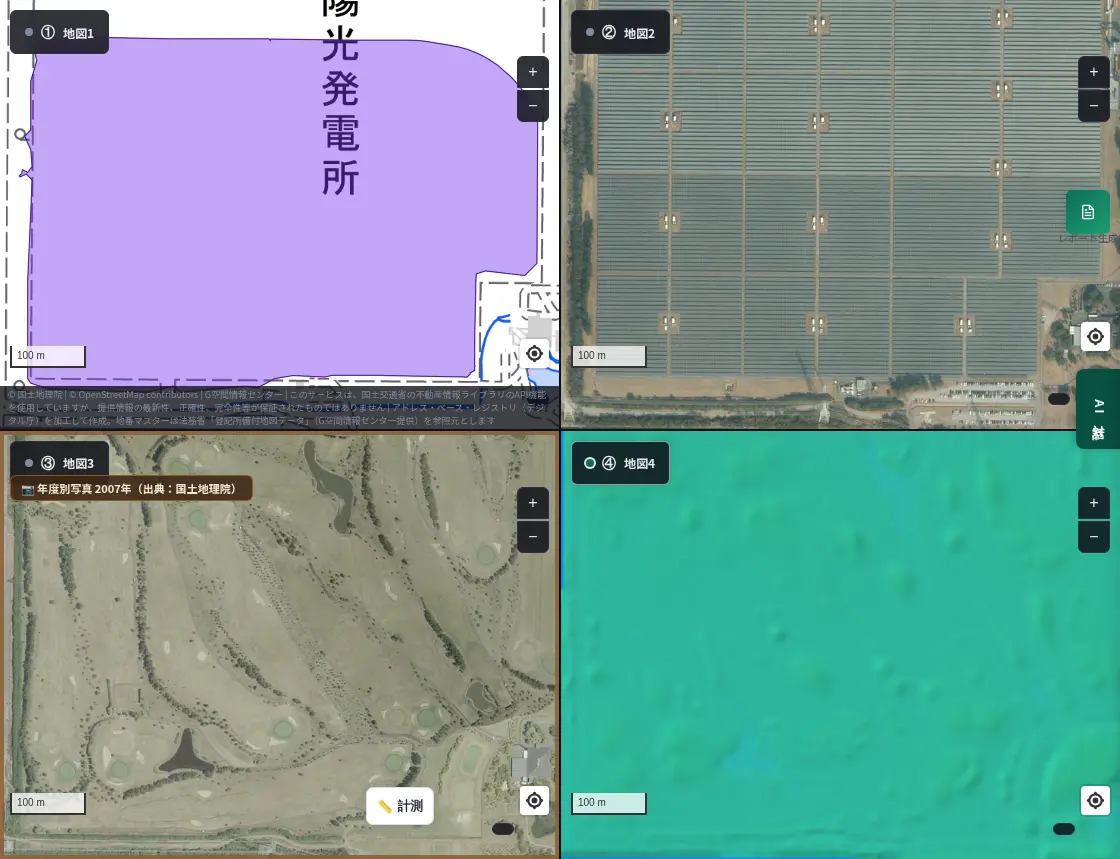
Task: Locate current position on map 1
Action: click(534, 353)
